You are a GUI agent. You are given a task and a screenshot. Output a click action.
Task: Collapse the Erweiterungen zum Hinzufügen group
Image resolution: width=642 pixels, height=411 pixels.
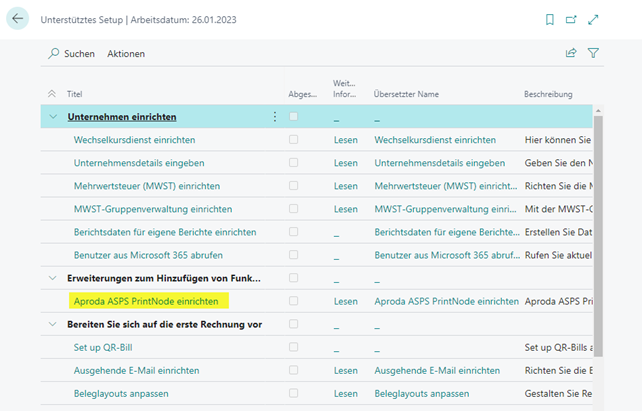[53, 278]
